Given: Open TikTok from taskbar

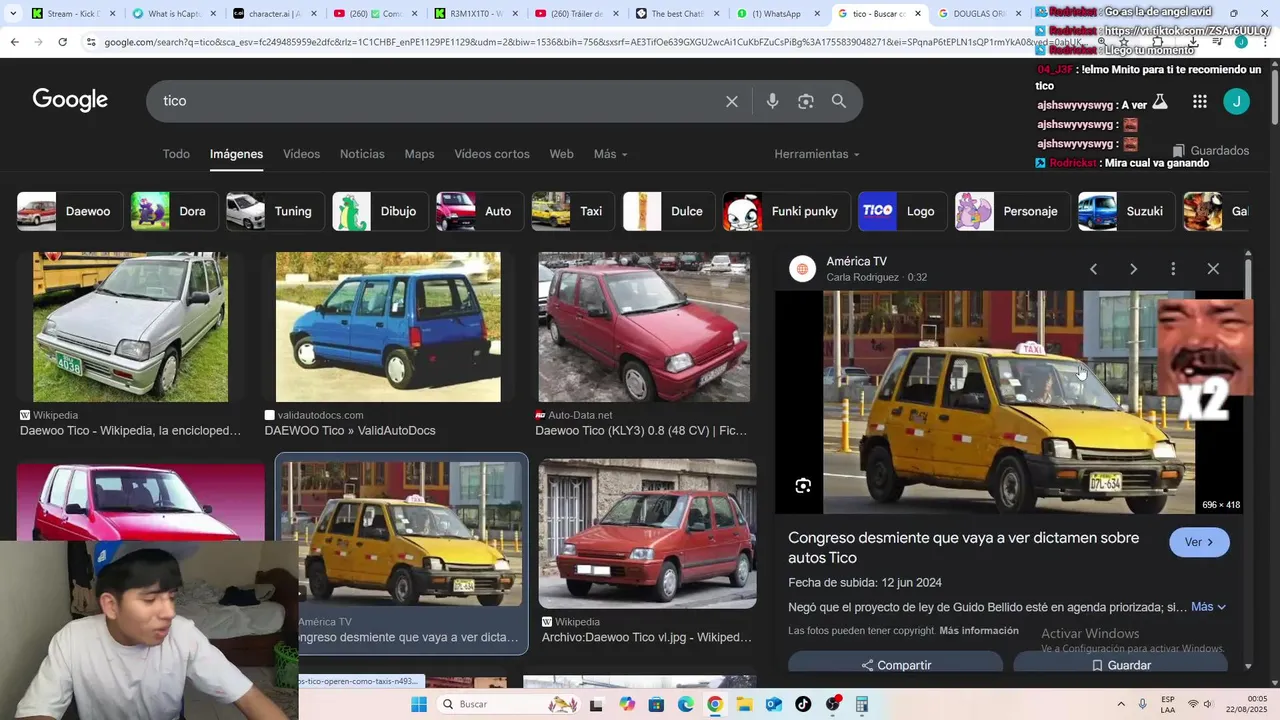Looking at the screenshot, I should coord(803,704).
